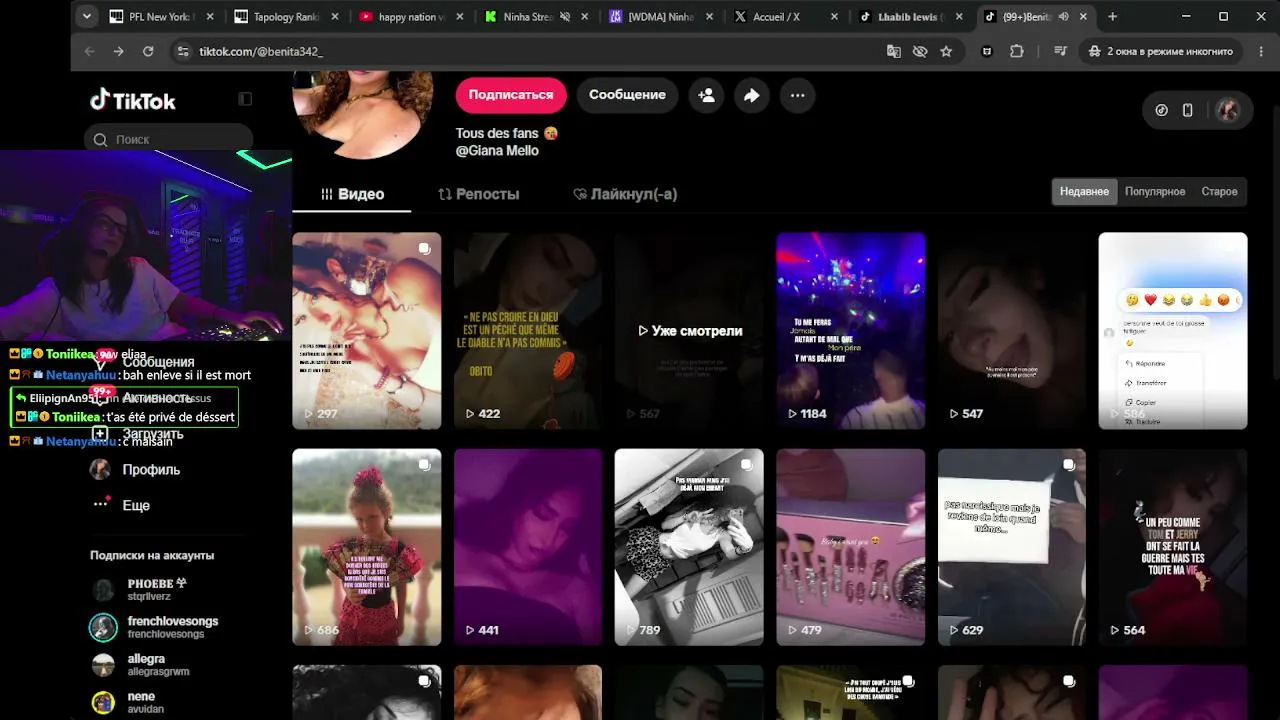Open the video with 686 views
The image size is (1280, 720).
[366, 547]
